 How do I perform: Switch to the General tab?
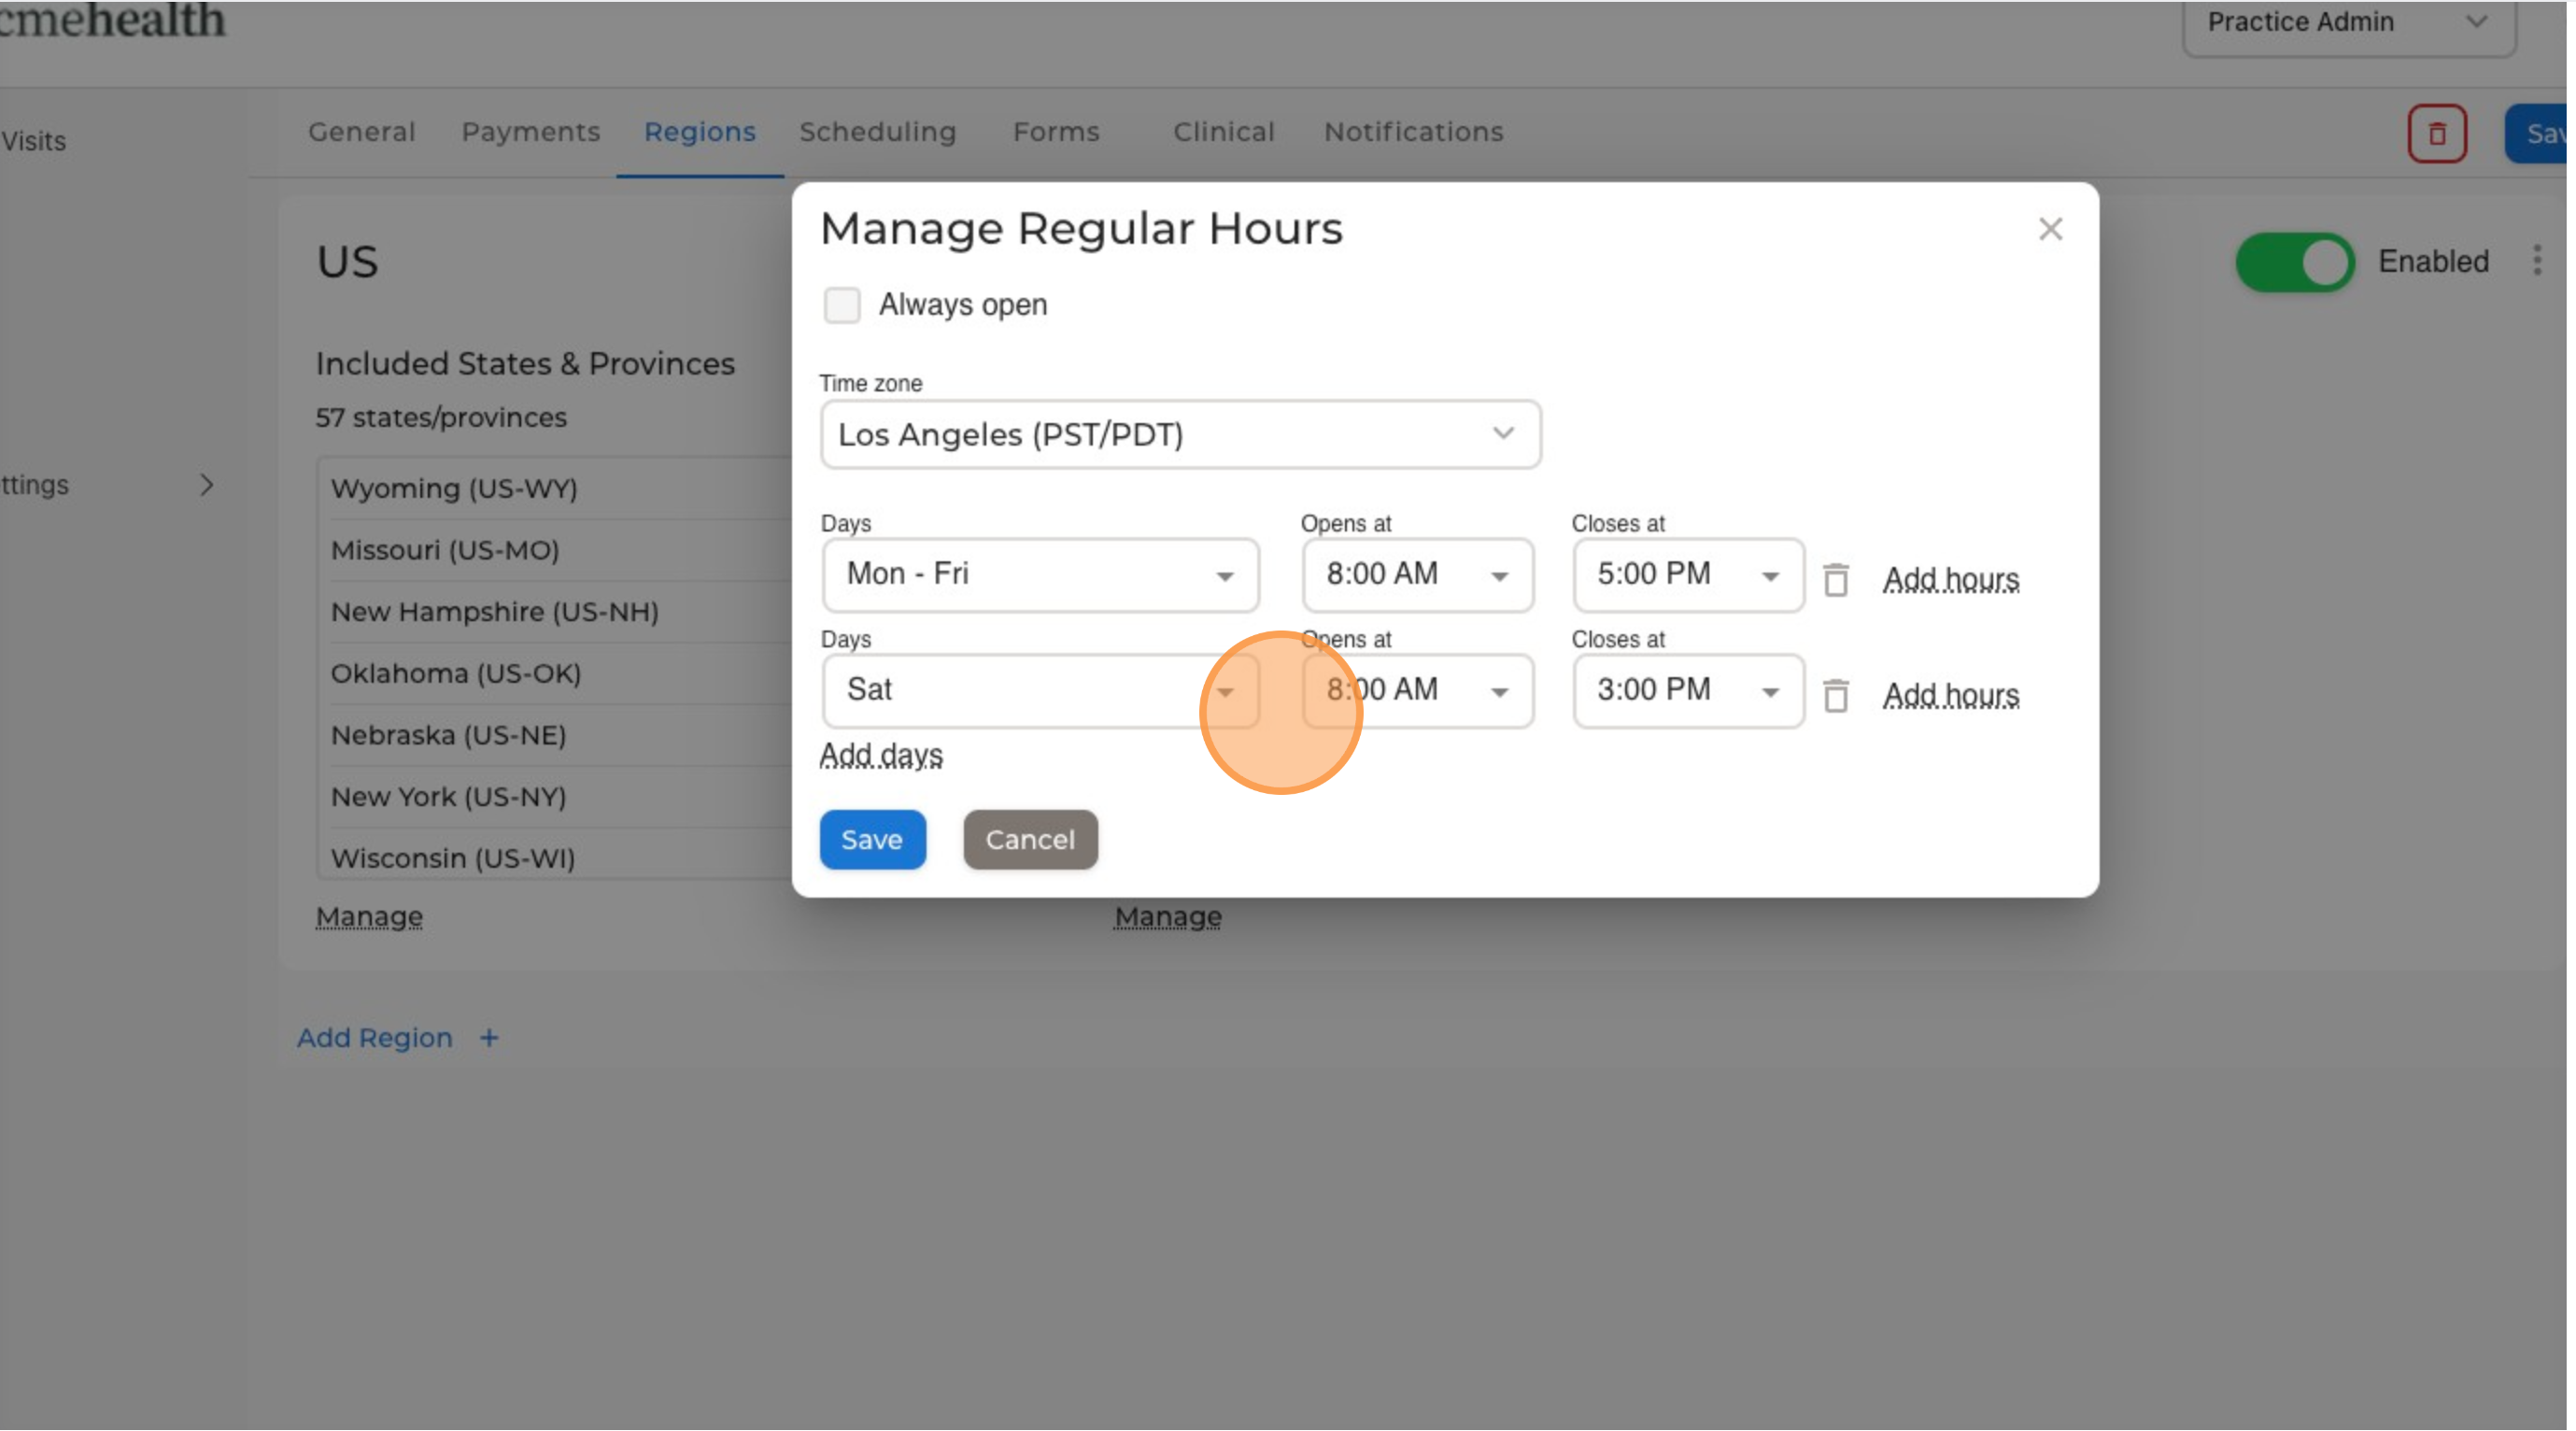point(361,132)
